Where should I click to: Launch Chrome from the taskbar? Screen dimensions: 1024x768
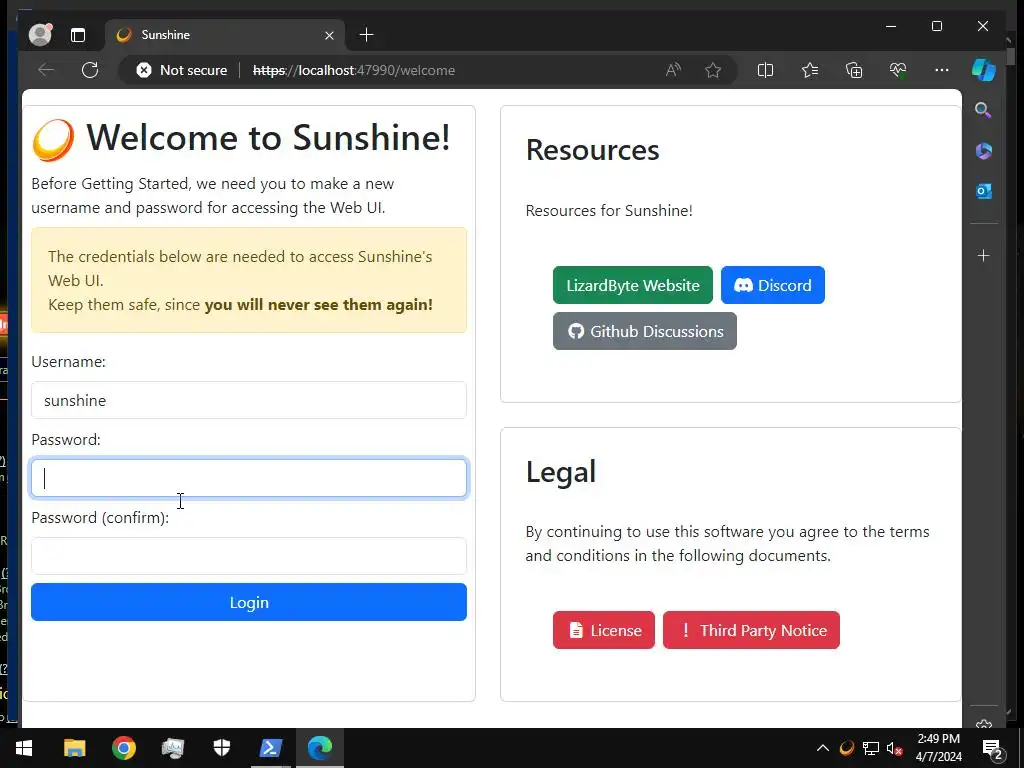pyautogui.click(x=123, y=748)
